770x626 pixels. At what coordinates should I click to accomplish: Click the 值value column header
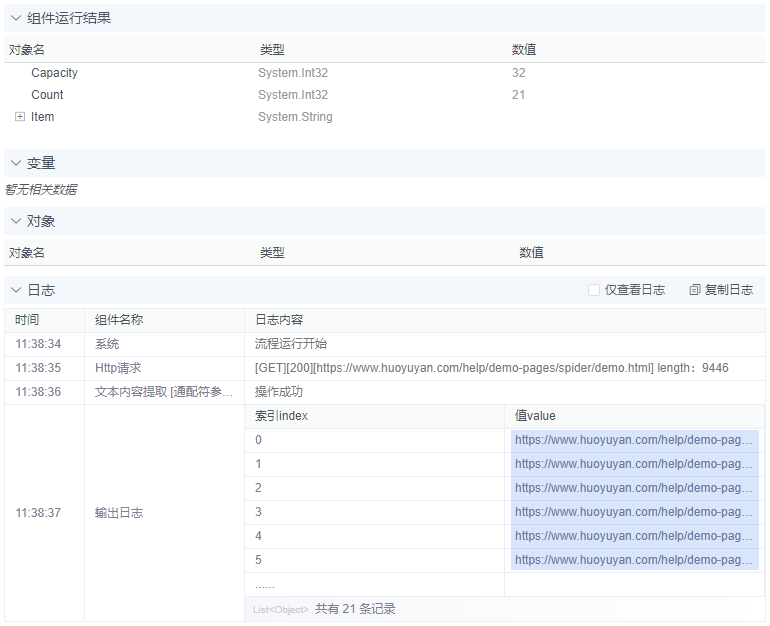point(535,416)
